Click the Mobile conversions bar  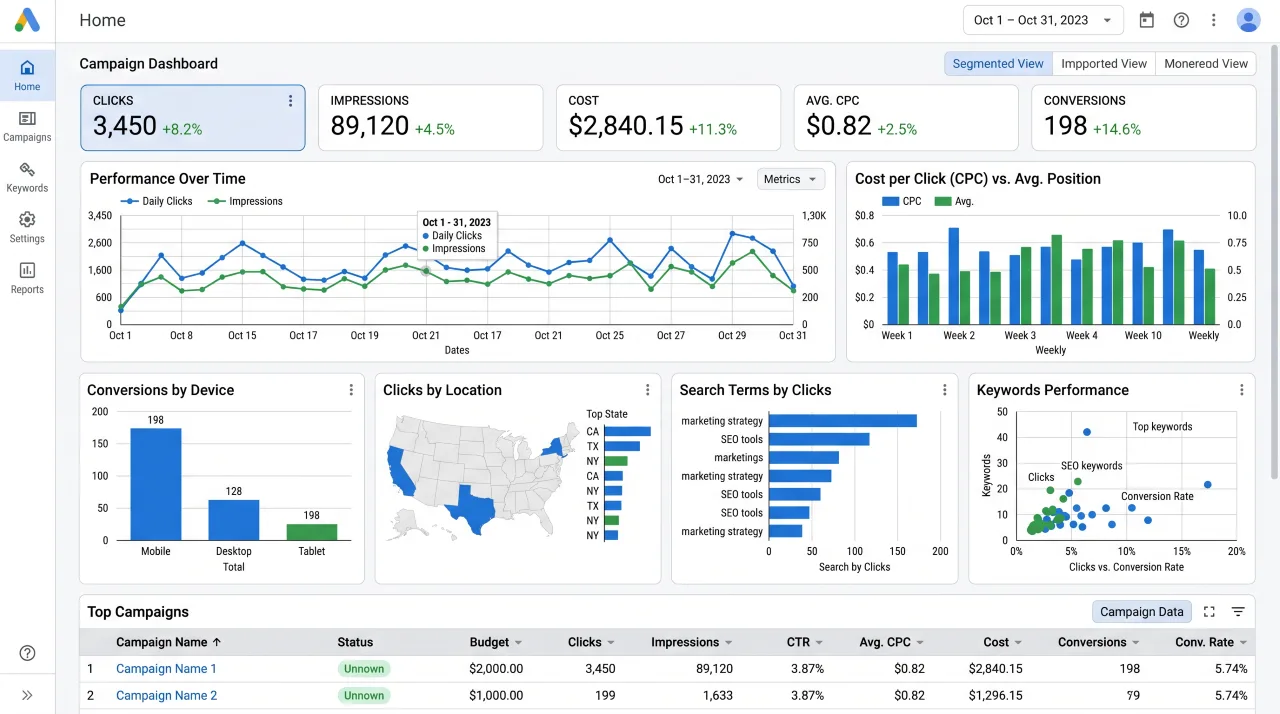tap(155, 484)
